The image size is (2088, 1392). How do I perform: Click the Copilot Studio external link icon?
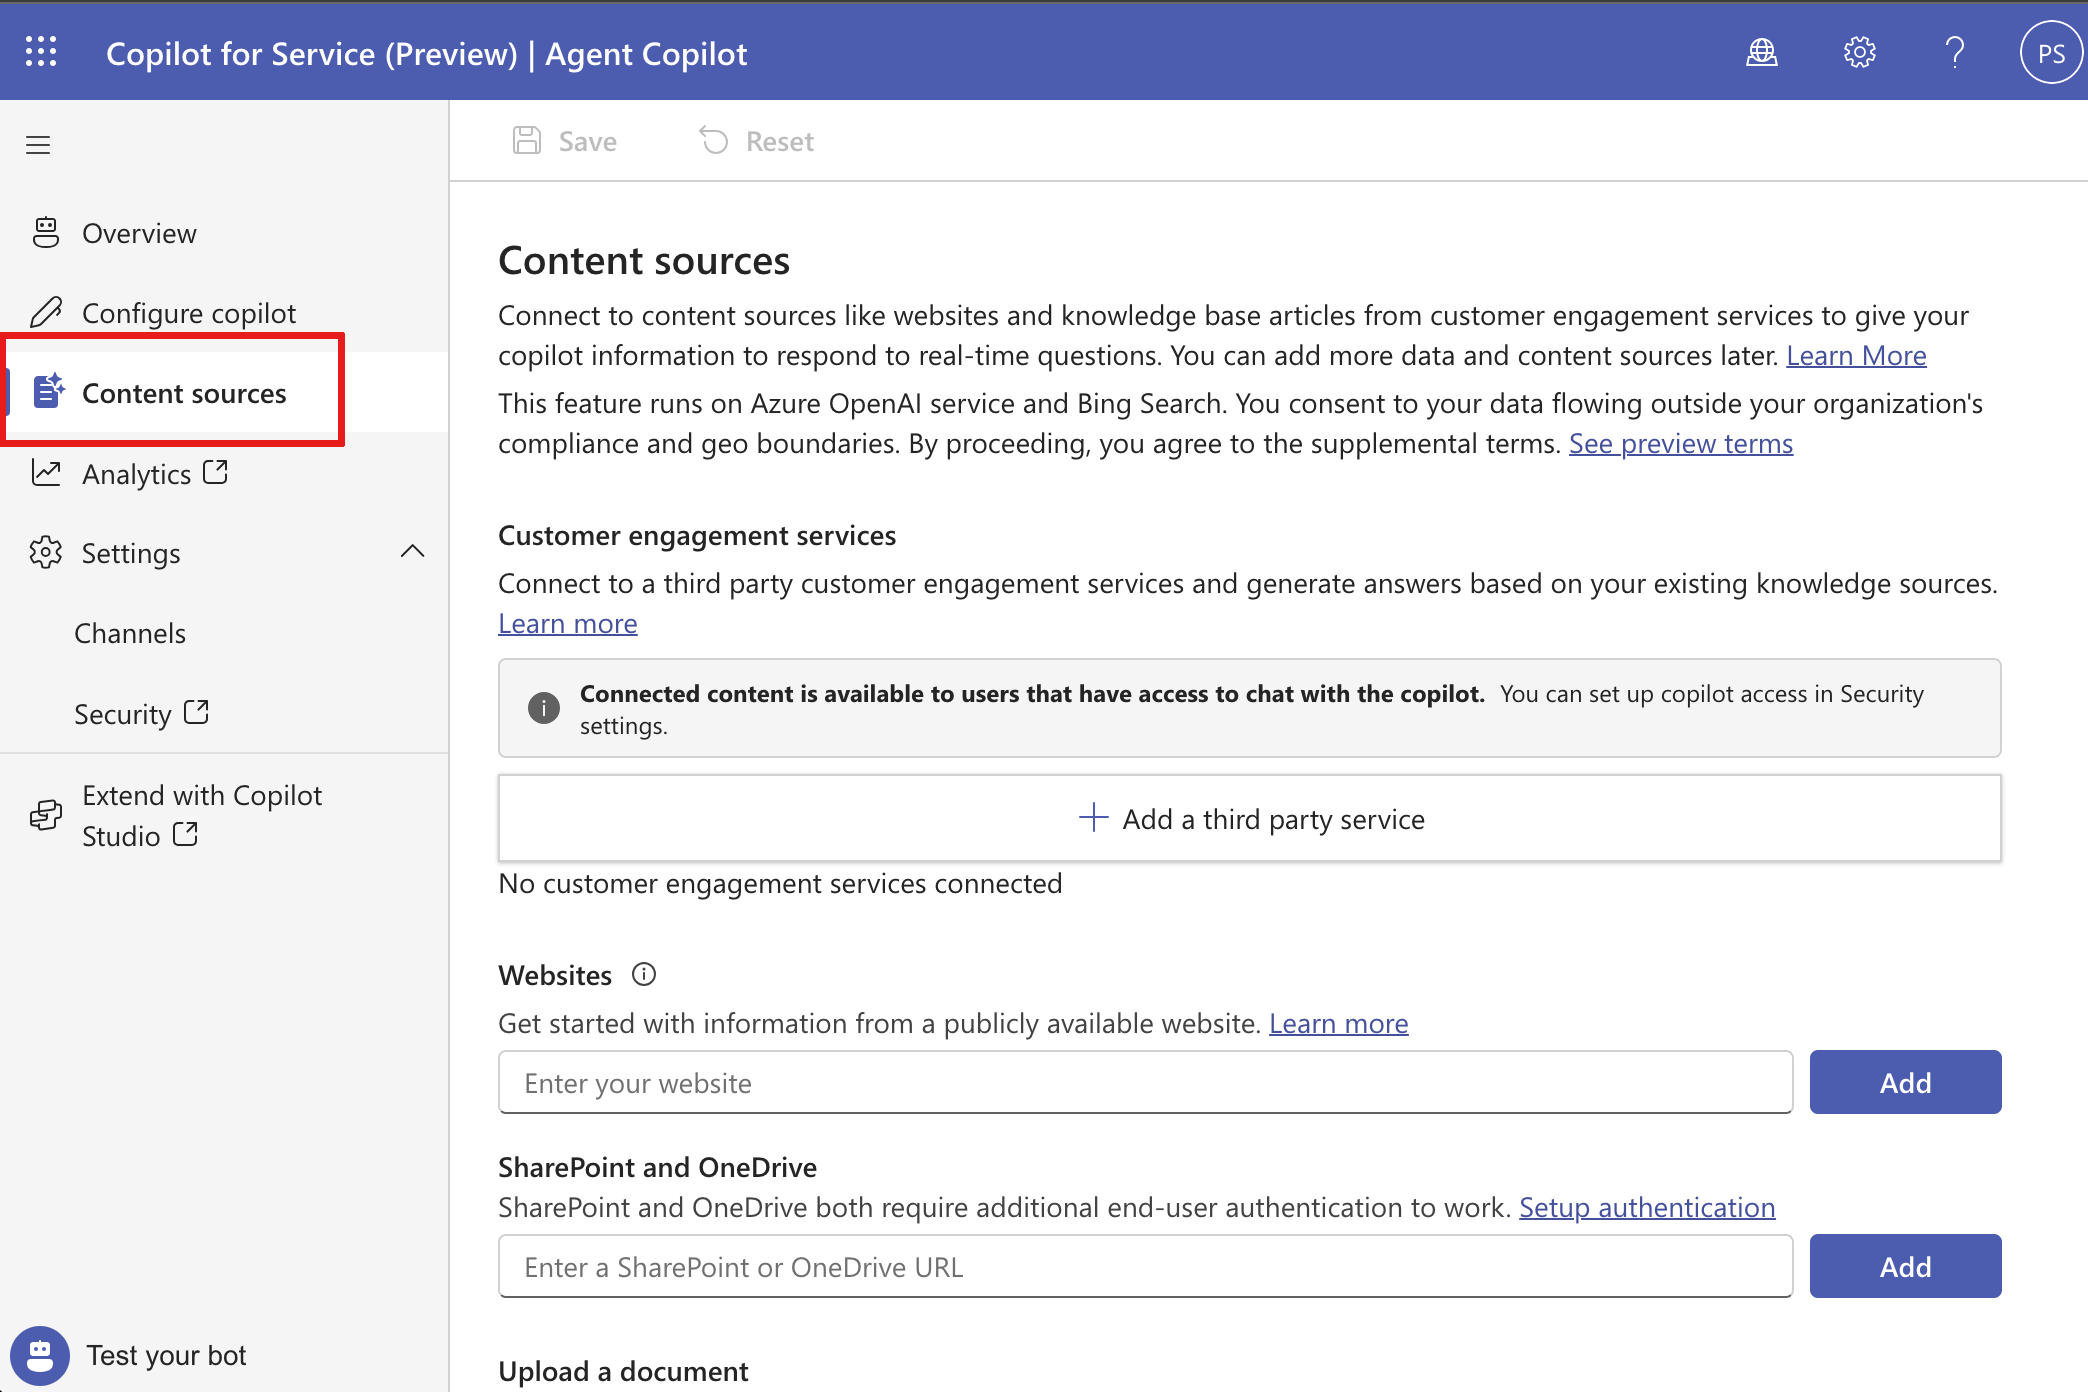(x=186, y=833)
